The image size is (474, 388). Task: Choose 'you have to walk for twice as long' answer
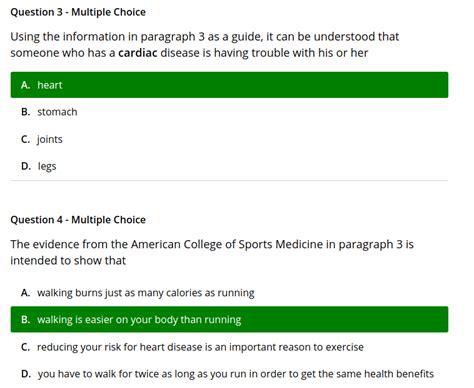click(229, 374)
